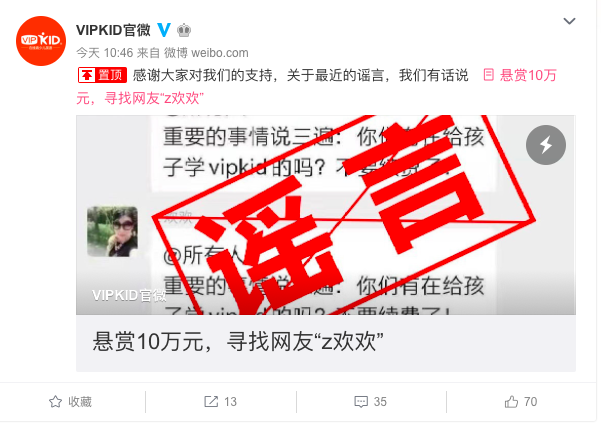
Task: Open the article title 悬赏10万元 card
Action: 326,343
